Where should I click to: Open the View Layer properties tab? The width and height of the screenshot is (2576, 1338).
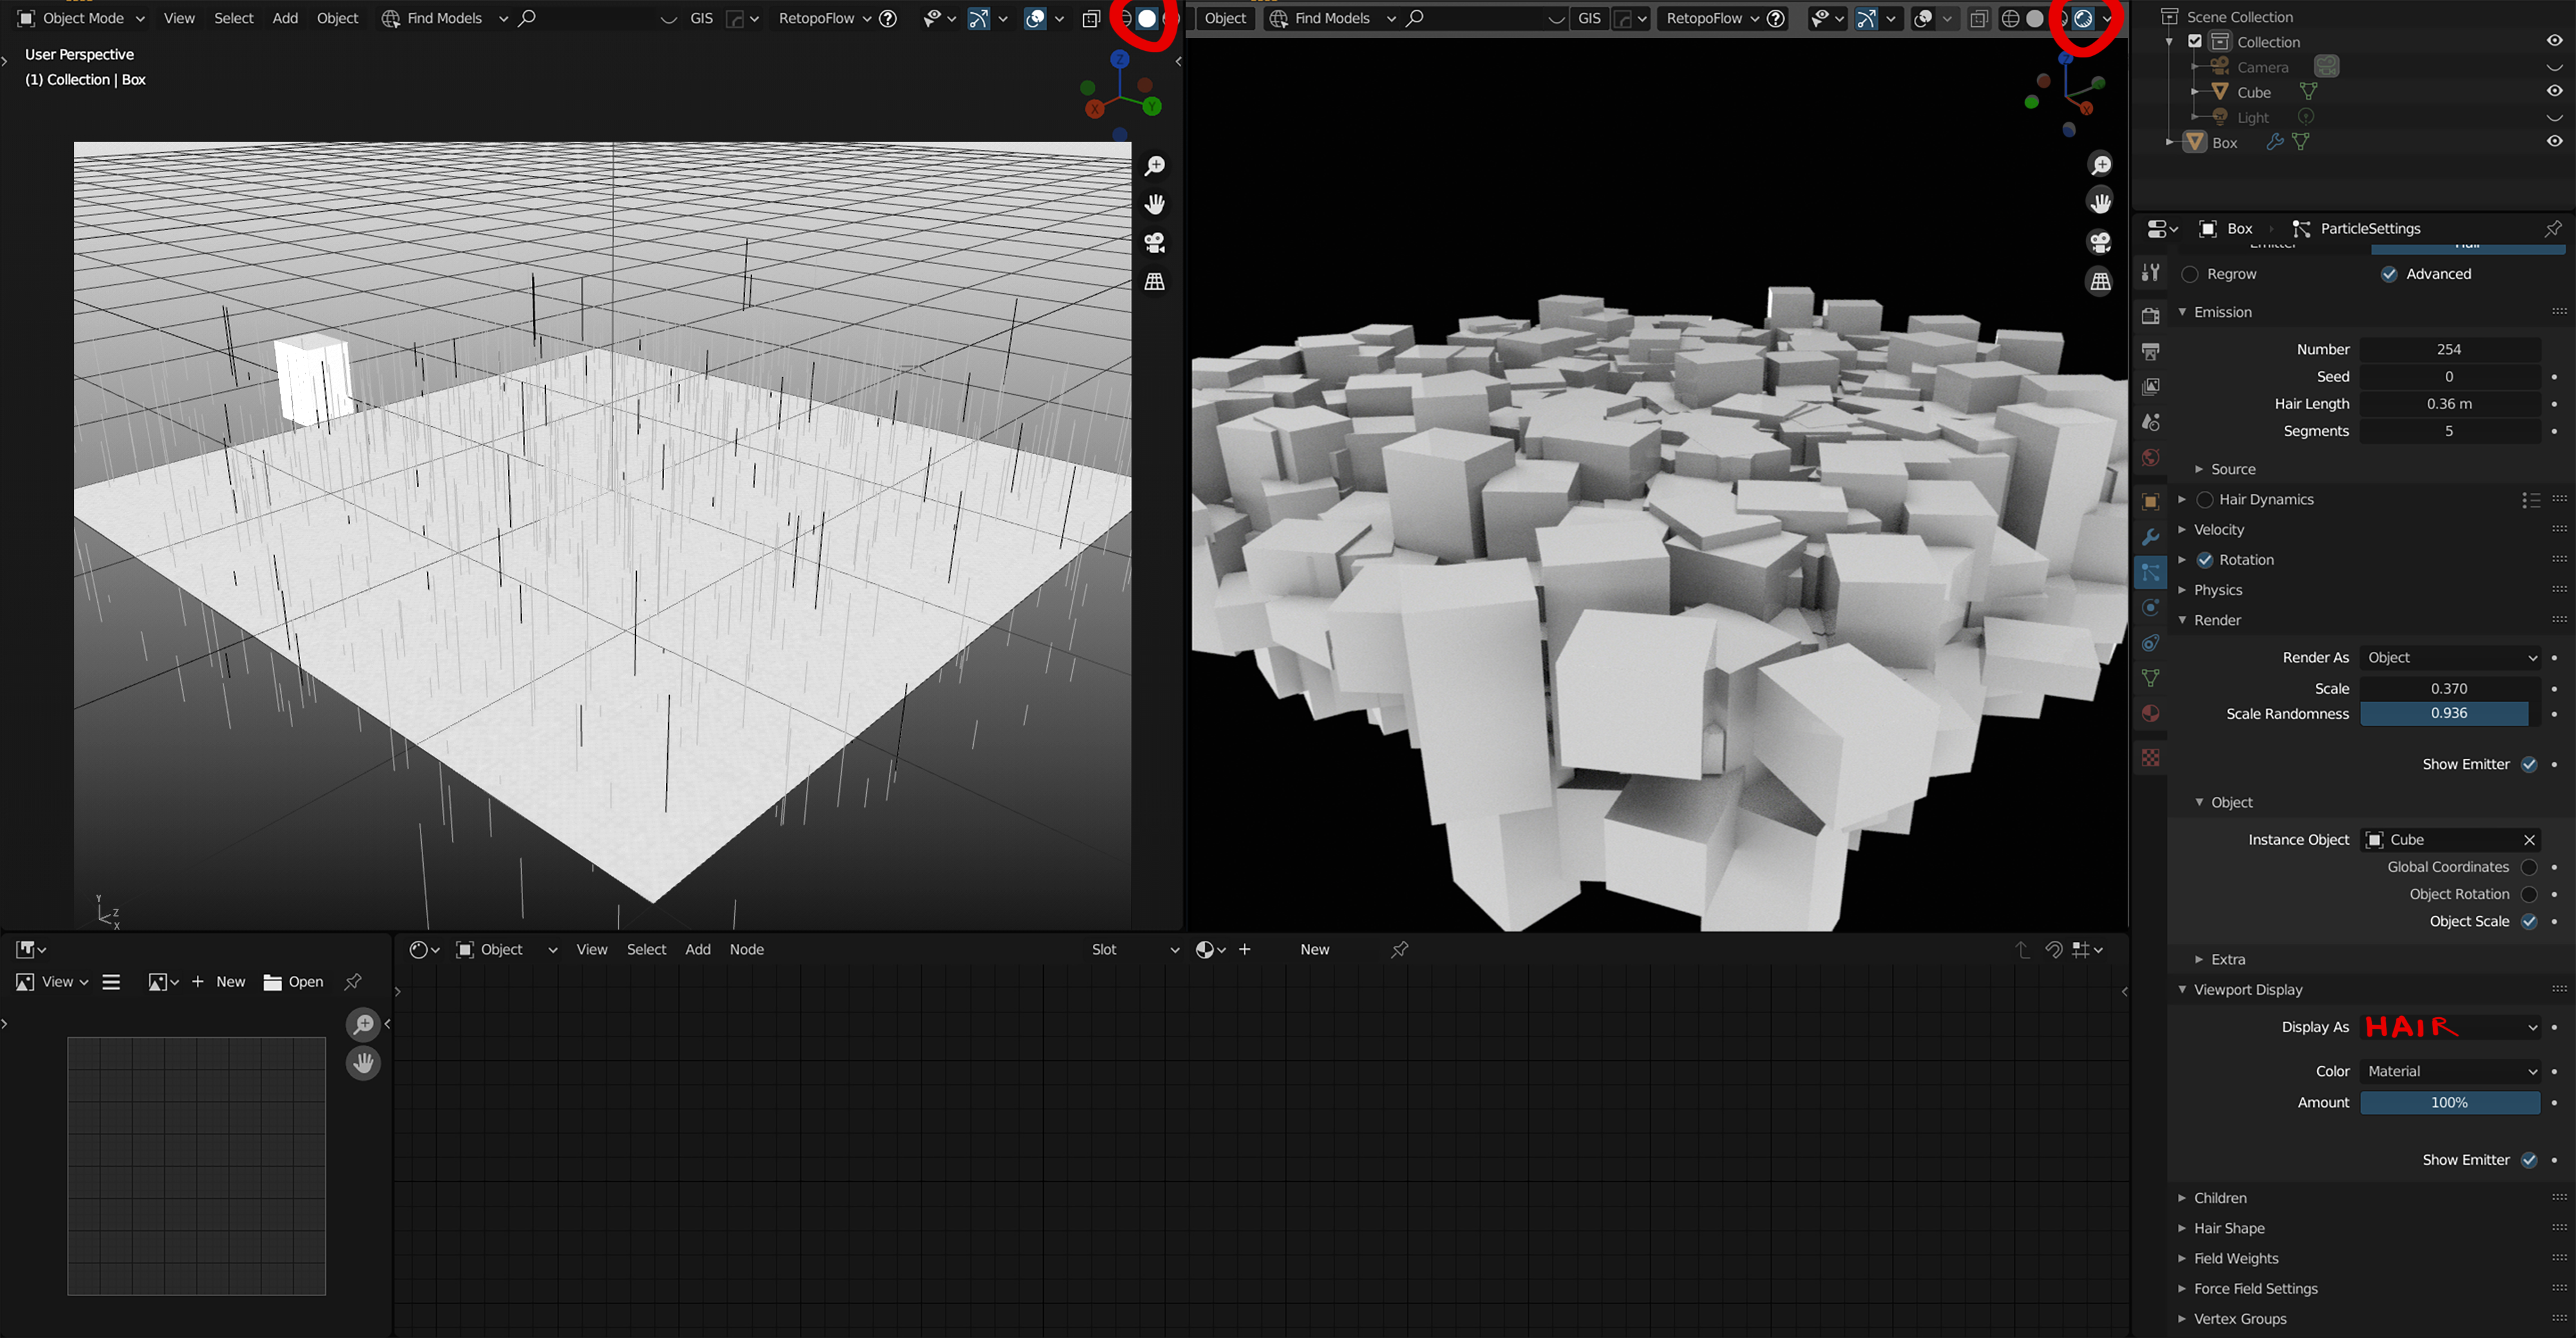(x=2150, y=386)
